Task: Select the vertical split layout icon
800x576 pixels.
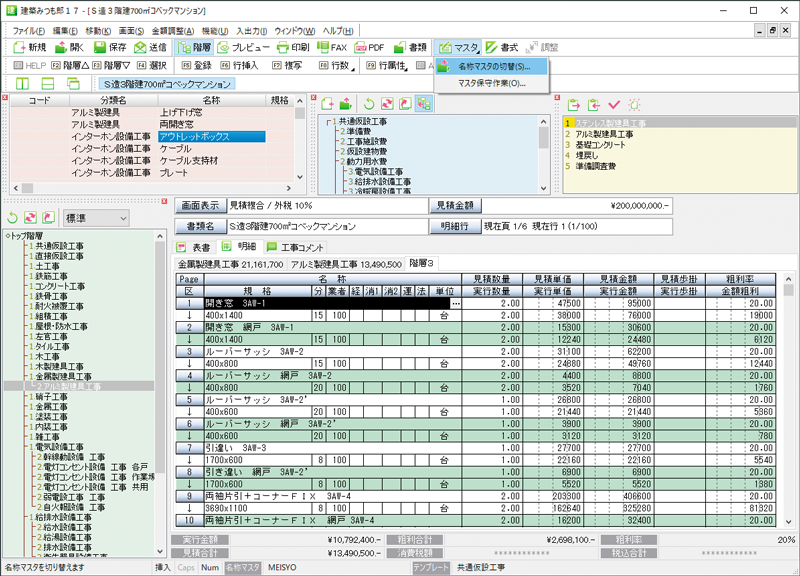Action: [22, 84]
